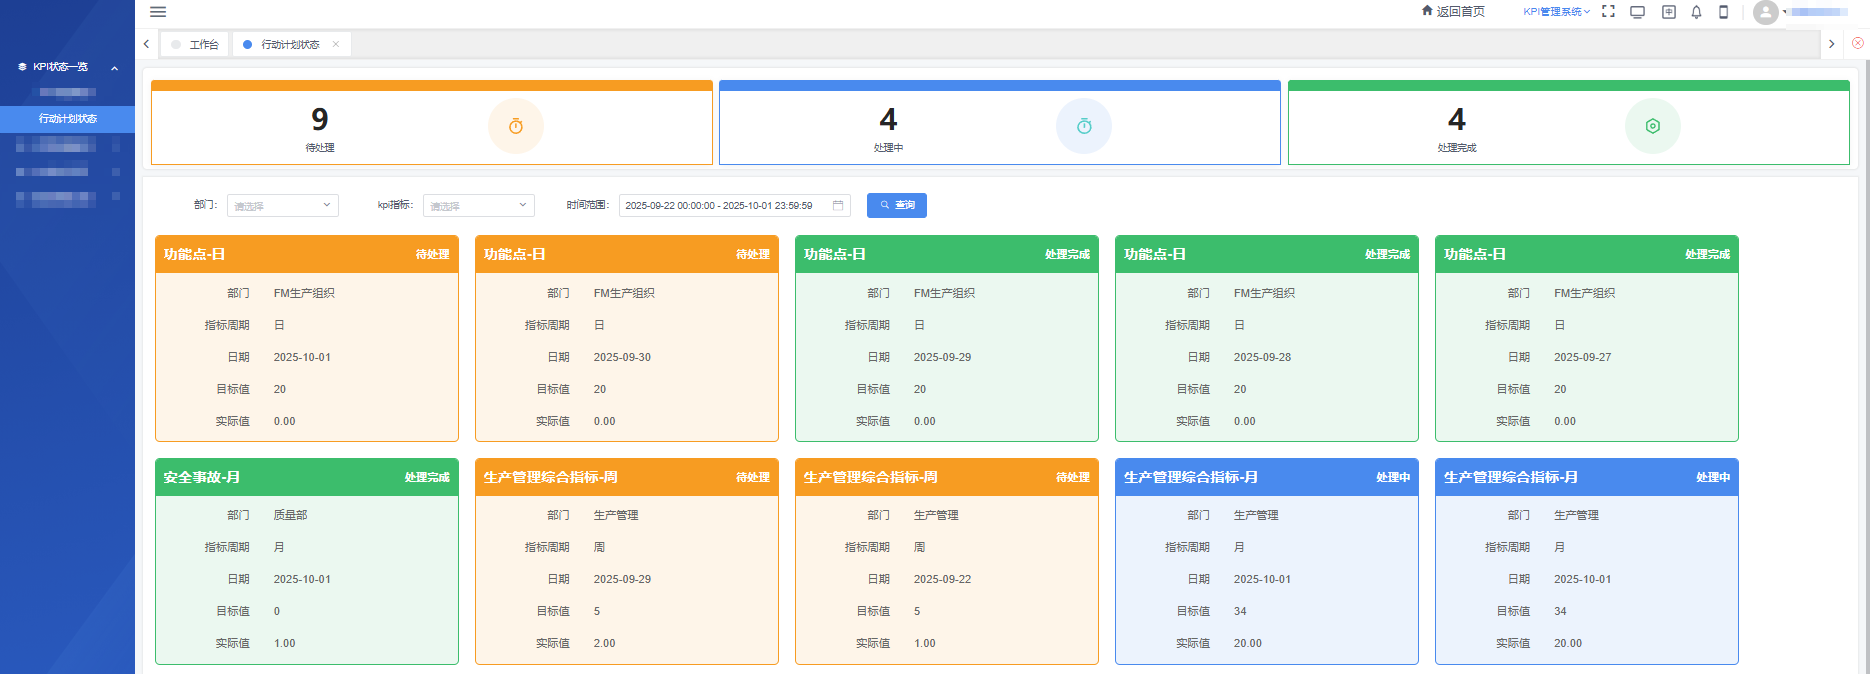Click the mobile phone icon
This screenshot has width=1870, height=674.
click(x=1723, y=12)
